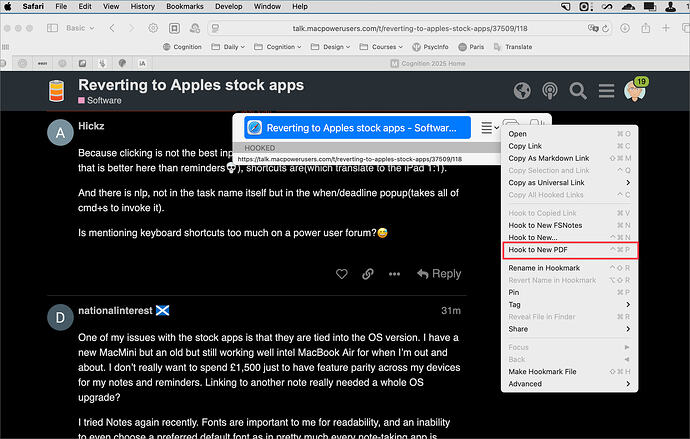Open the Bookmarks menu
The image size is (690, 439).
[x=185, y=6]
